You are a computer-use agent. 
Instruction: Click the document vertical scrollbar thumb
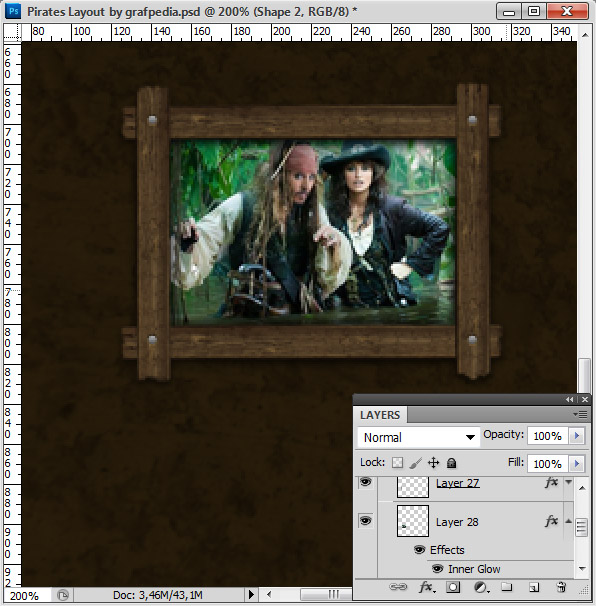coord(585,376)
